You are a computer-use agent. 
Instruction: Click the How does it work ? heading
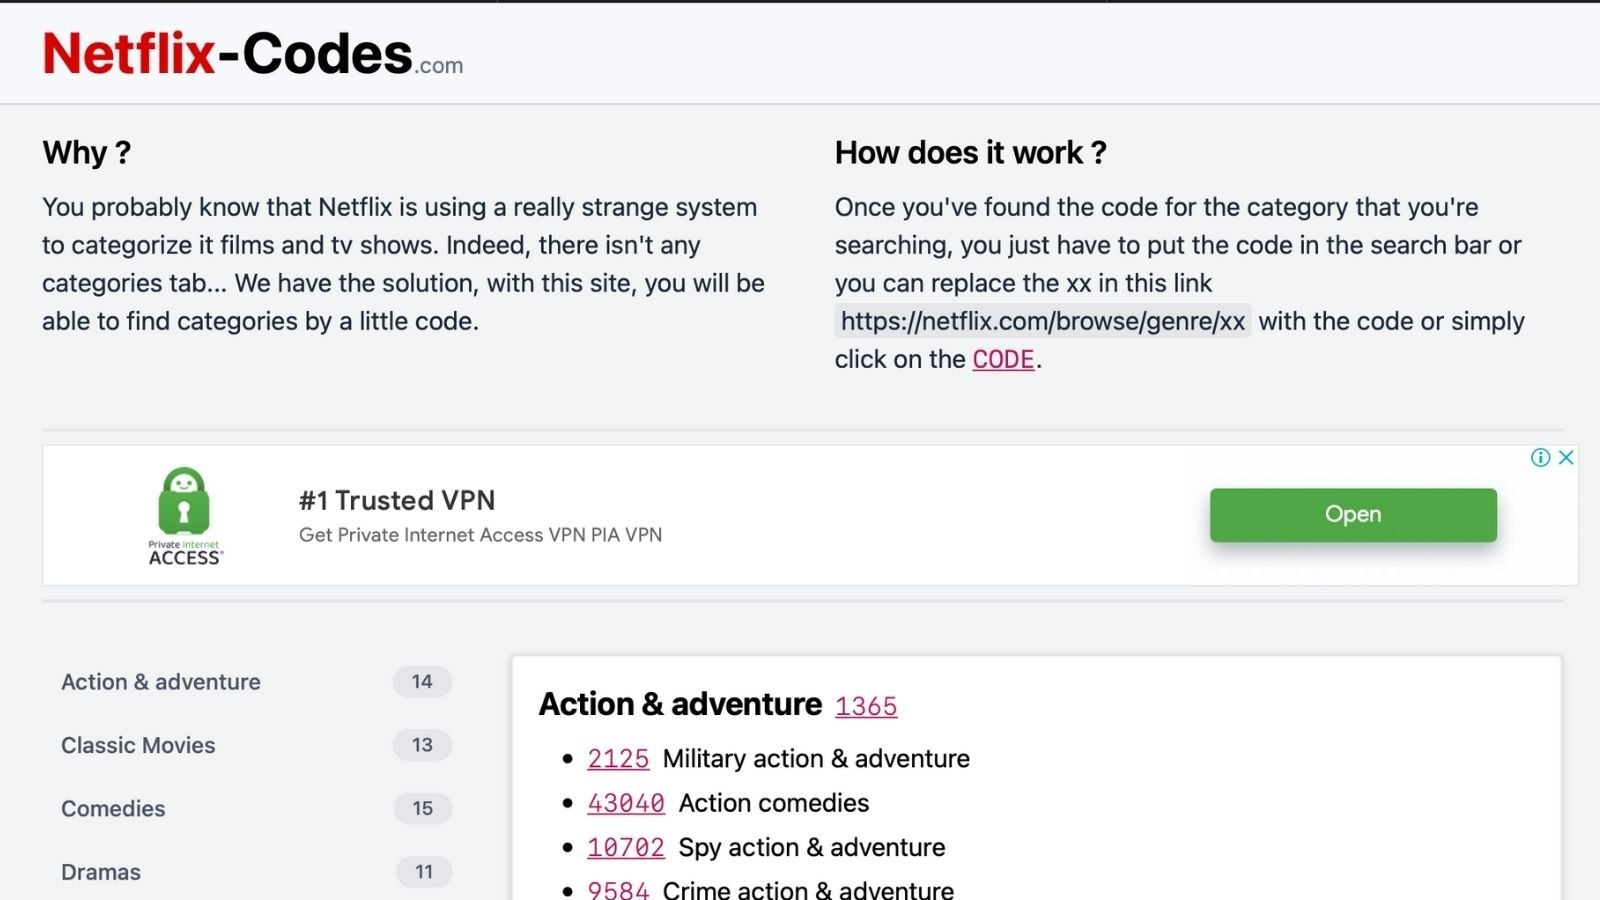coord(971,153)
